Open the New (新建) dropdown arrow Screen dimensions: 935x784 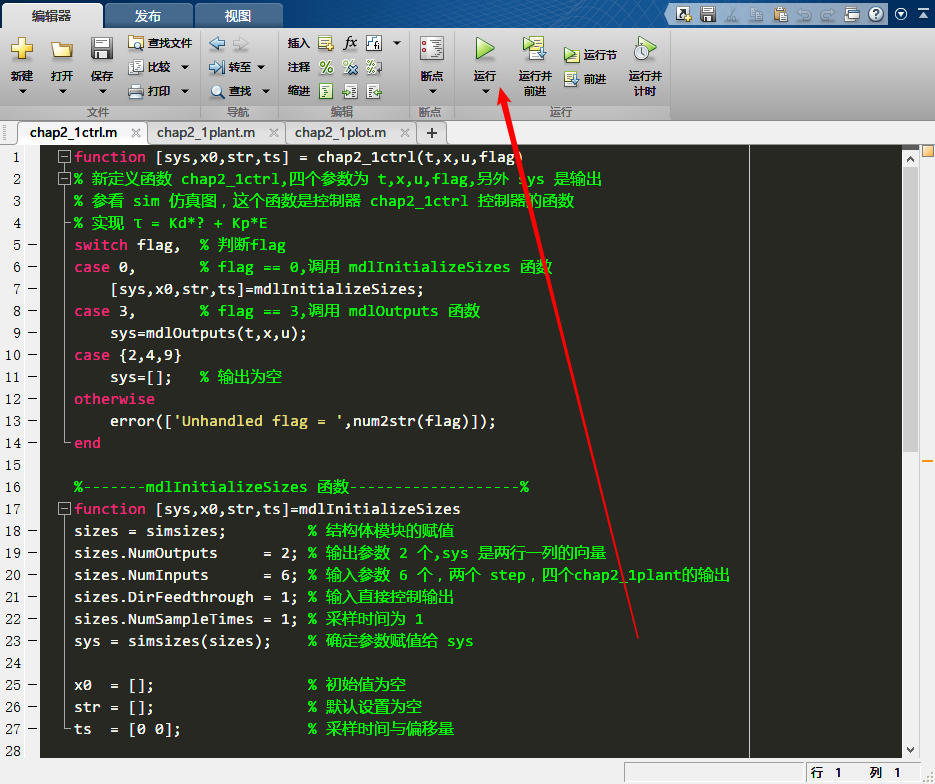23,92
